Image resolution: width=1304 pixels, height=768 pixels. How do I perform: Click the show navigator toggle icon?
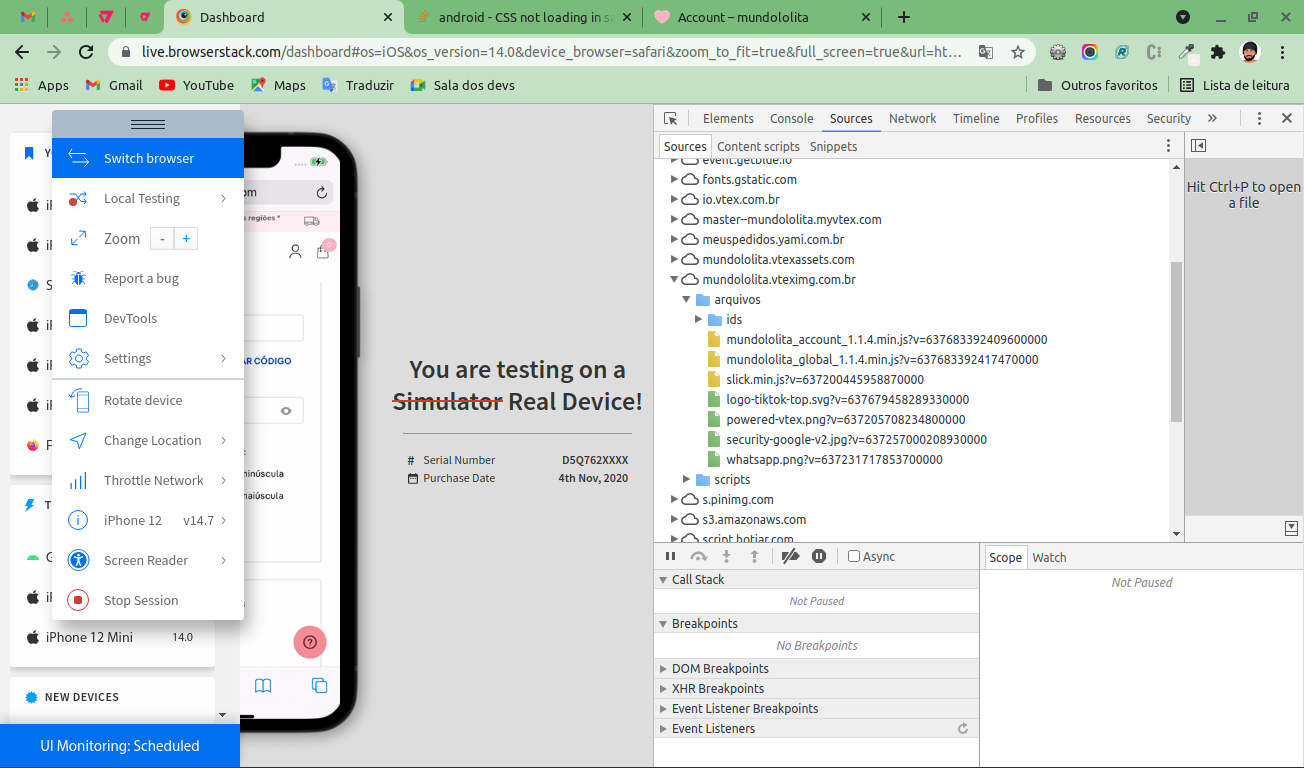pyautogui.click(x=1199, y=145)
